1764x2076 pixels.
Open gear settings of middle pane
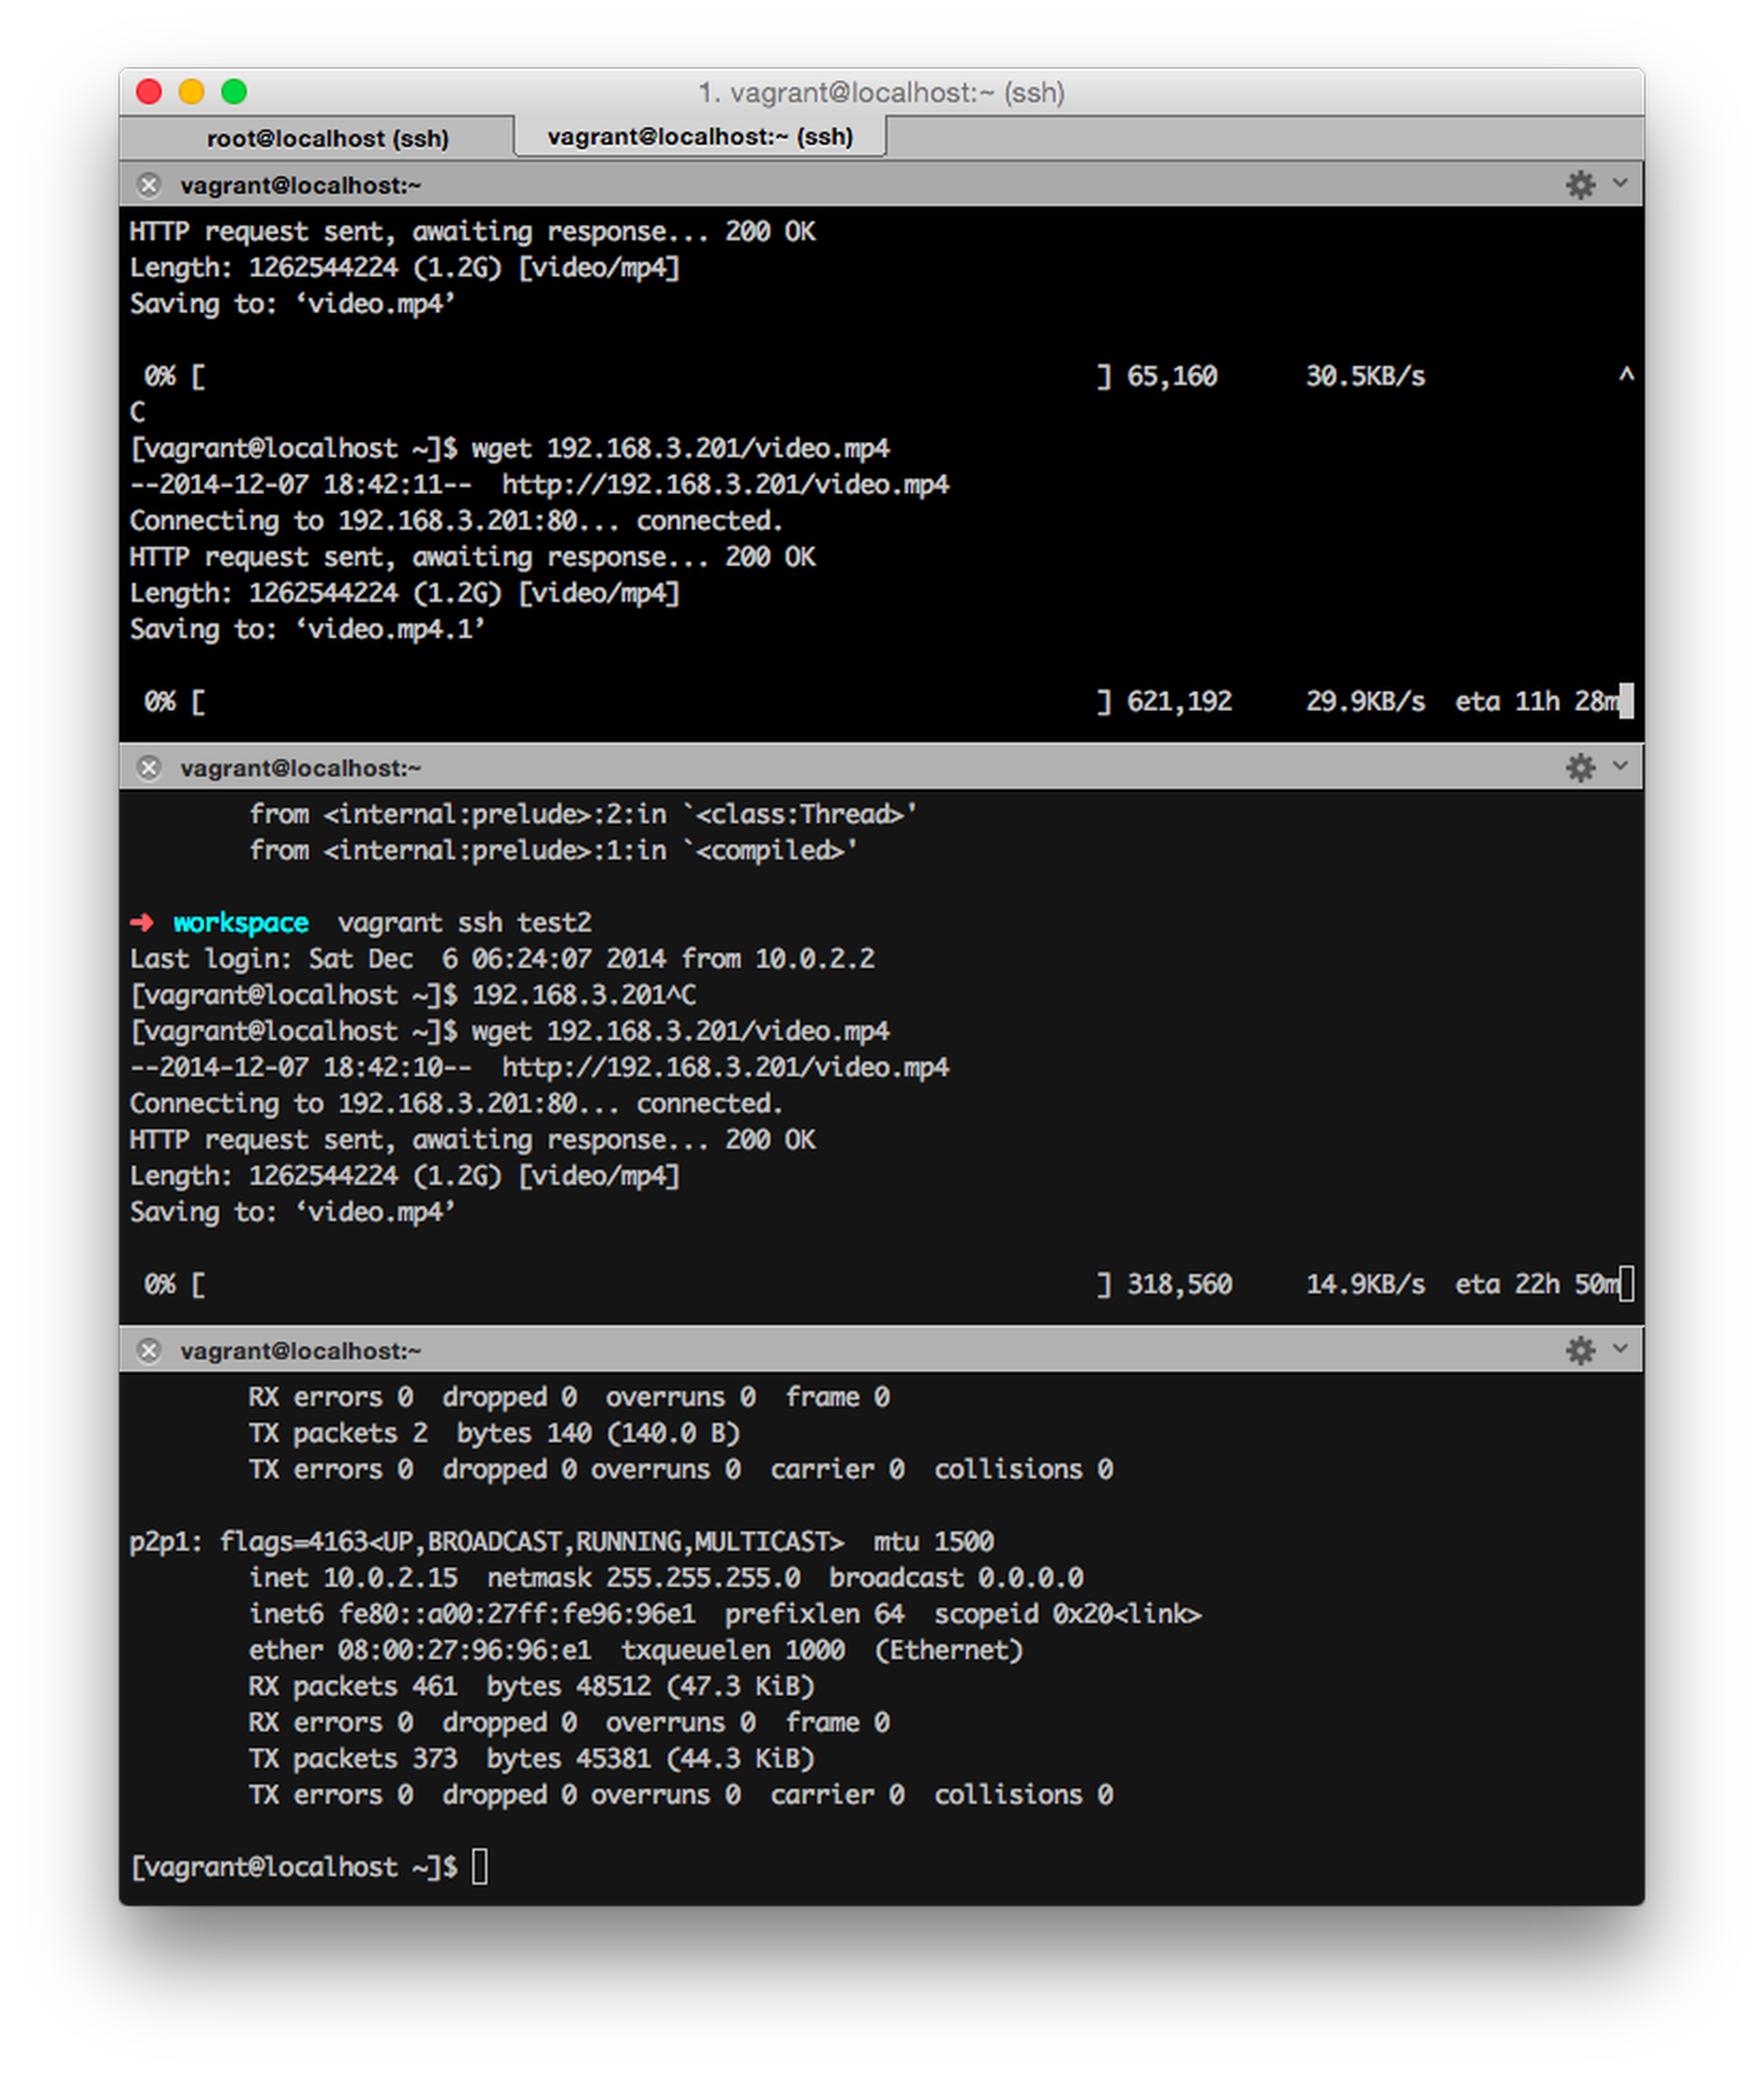coord(1580,768)
